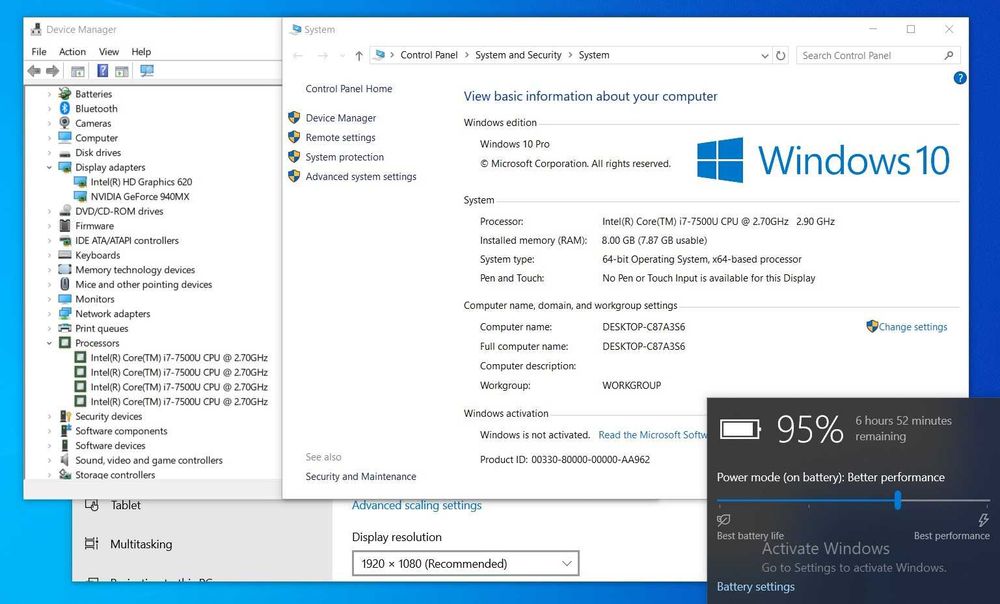Click System and Security in breadcrumb

point(518,55)
